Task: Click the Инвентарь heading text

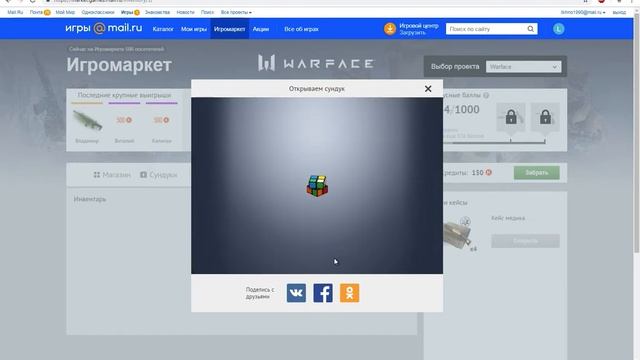Action: coord(90,199)
